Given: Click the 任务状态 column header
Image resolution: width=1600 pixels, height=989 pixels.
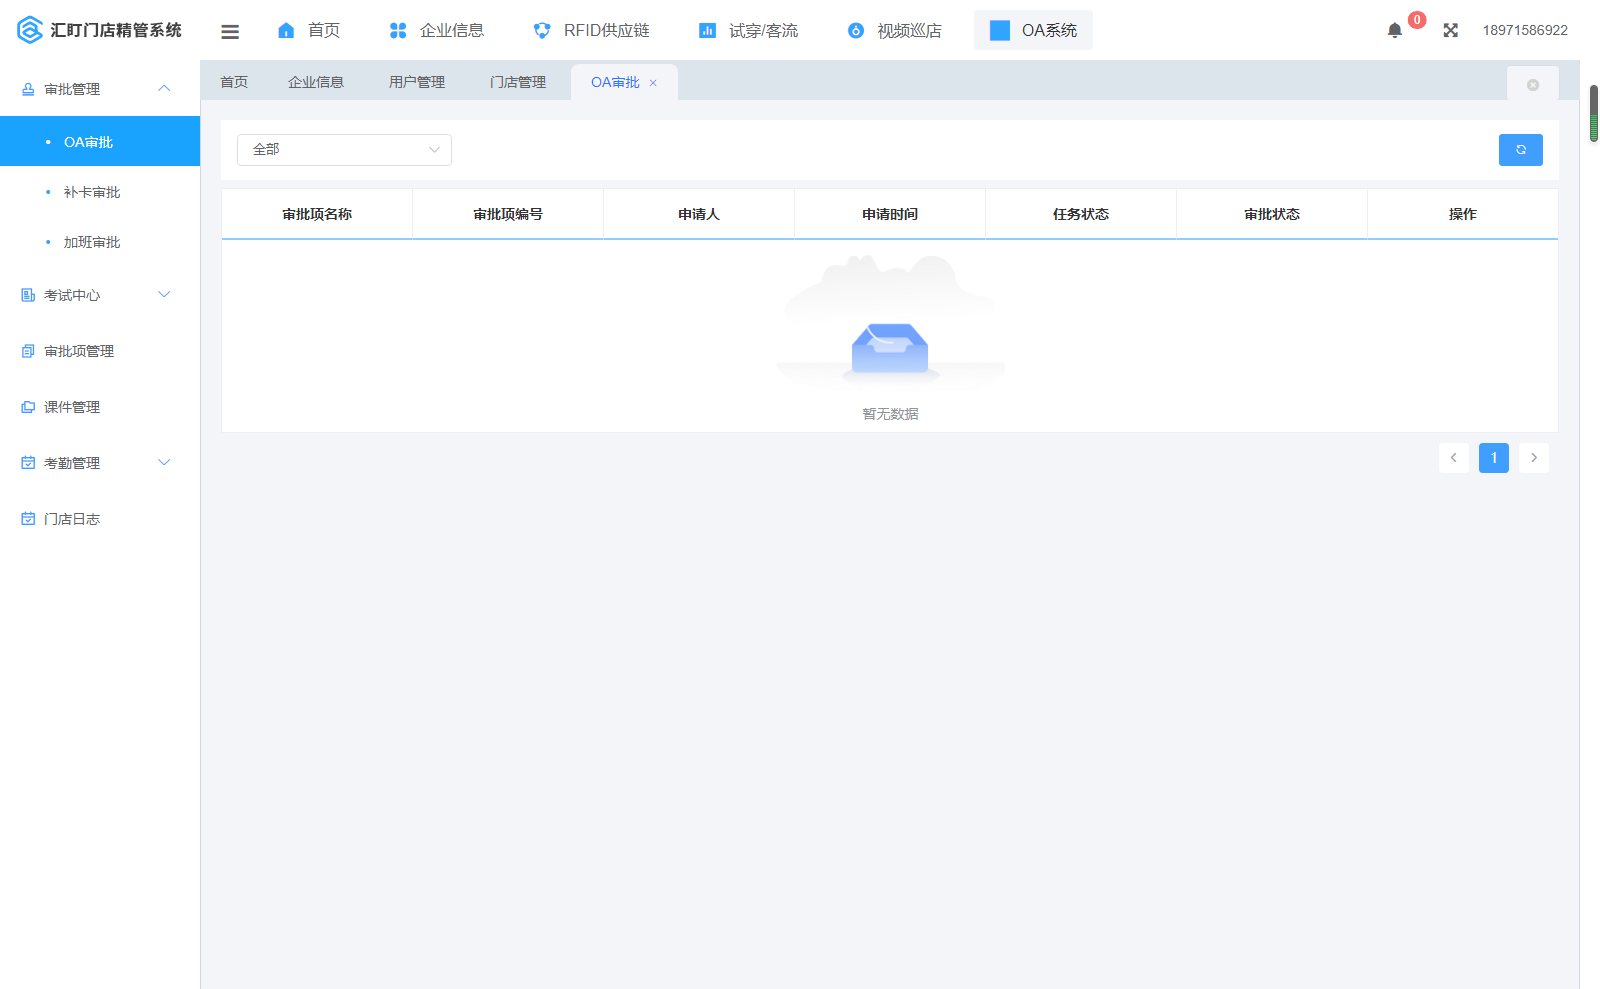Looking at the screenshot, I should (x=1081, y=214).
